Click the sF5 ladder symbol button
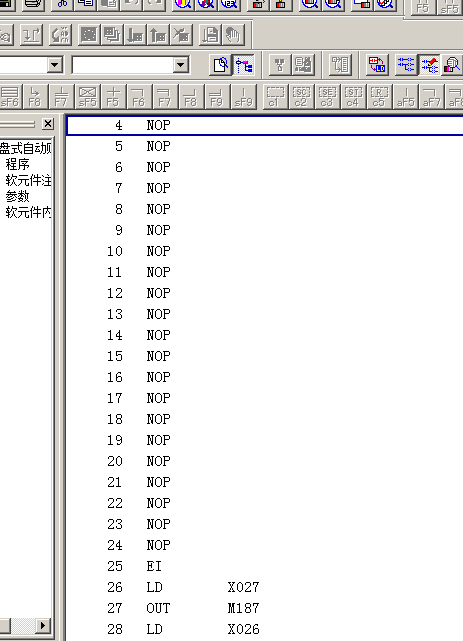The image size is (463, 641). pyautogui.click(x=87, y=97)
